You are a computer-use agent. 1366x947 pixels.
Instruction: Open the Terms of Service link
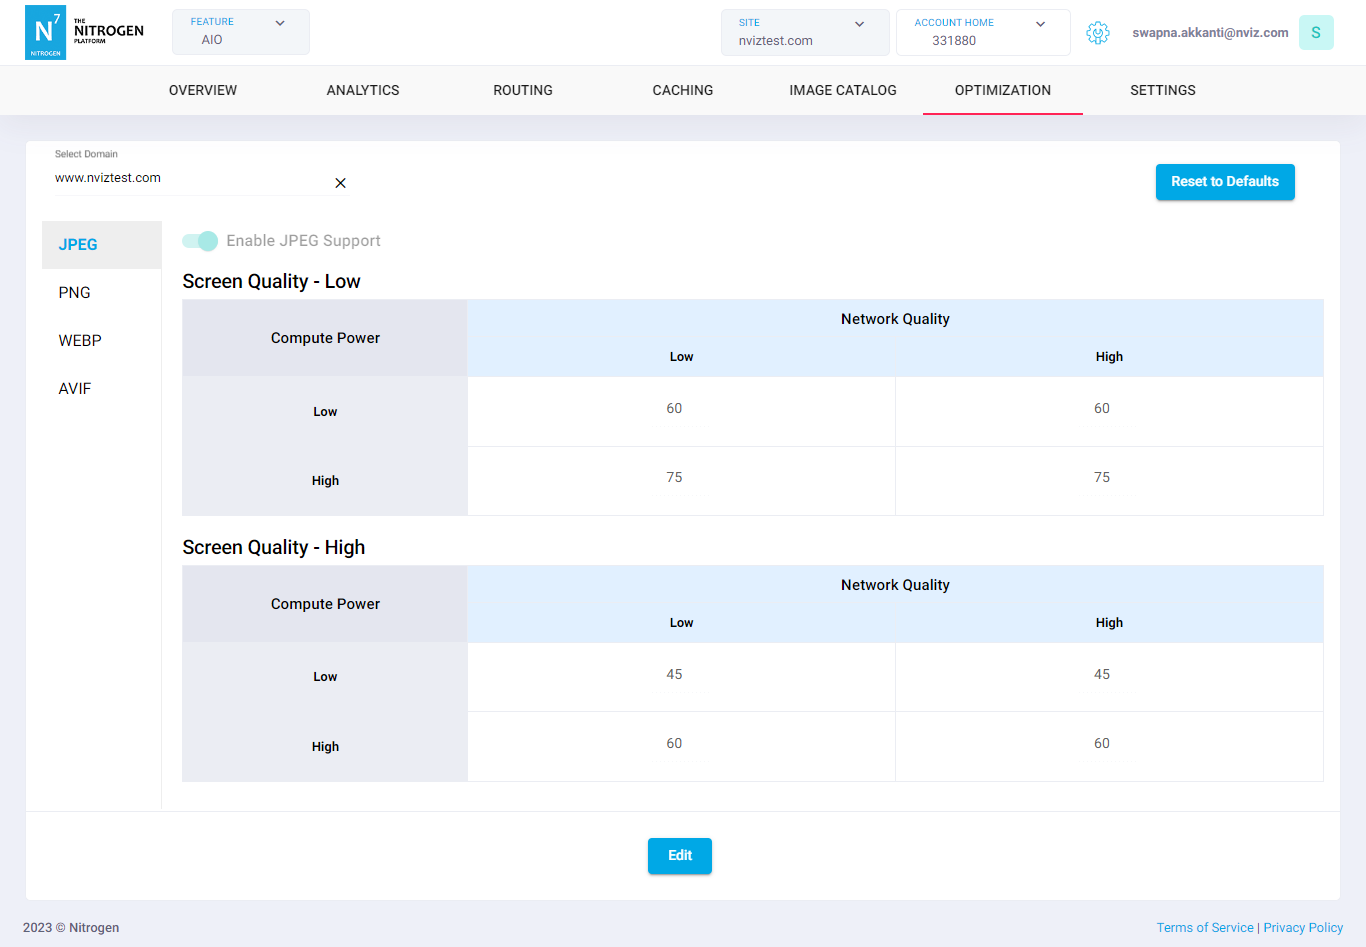coord(1205,927)
